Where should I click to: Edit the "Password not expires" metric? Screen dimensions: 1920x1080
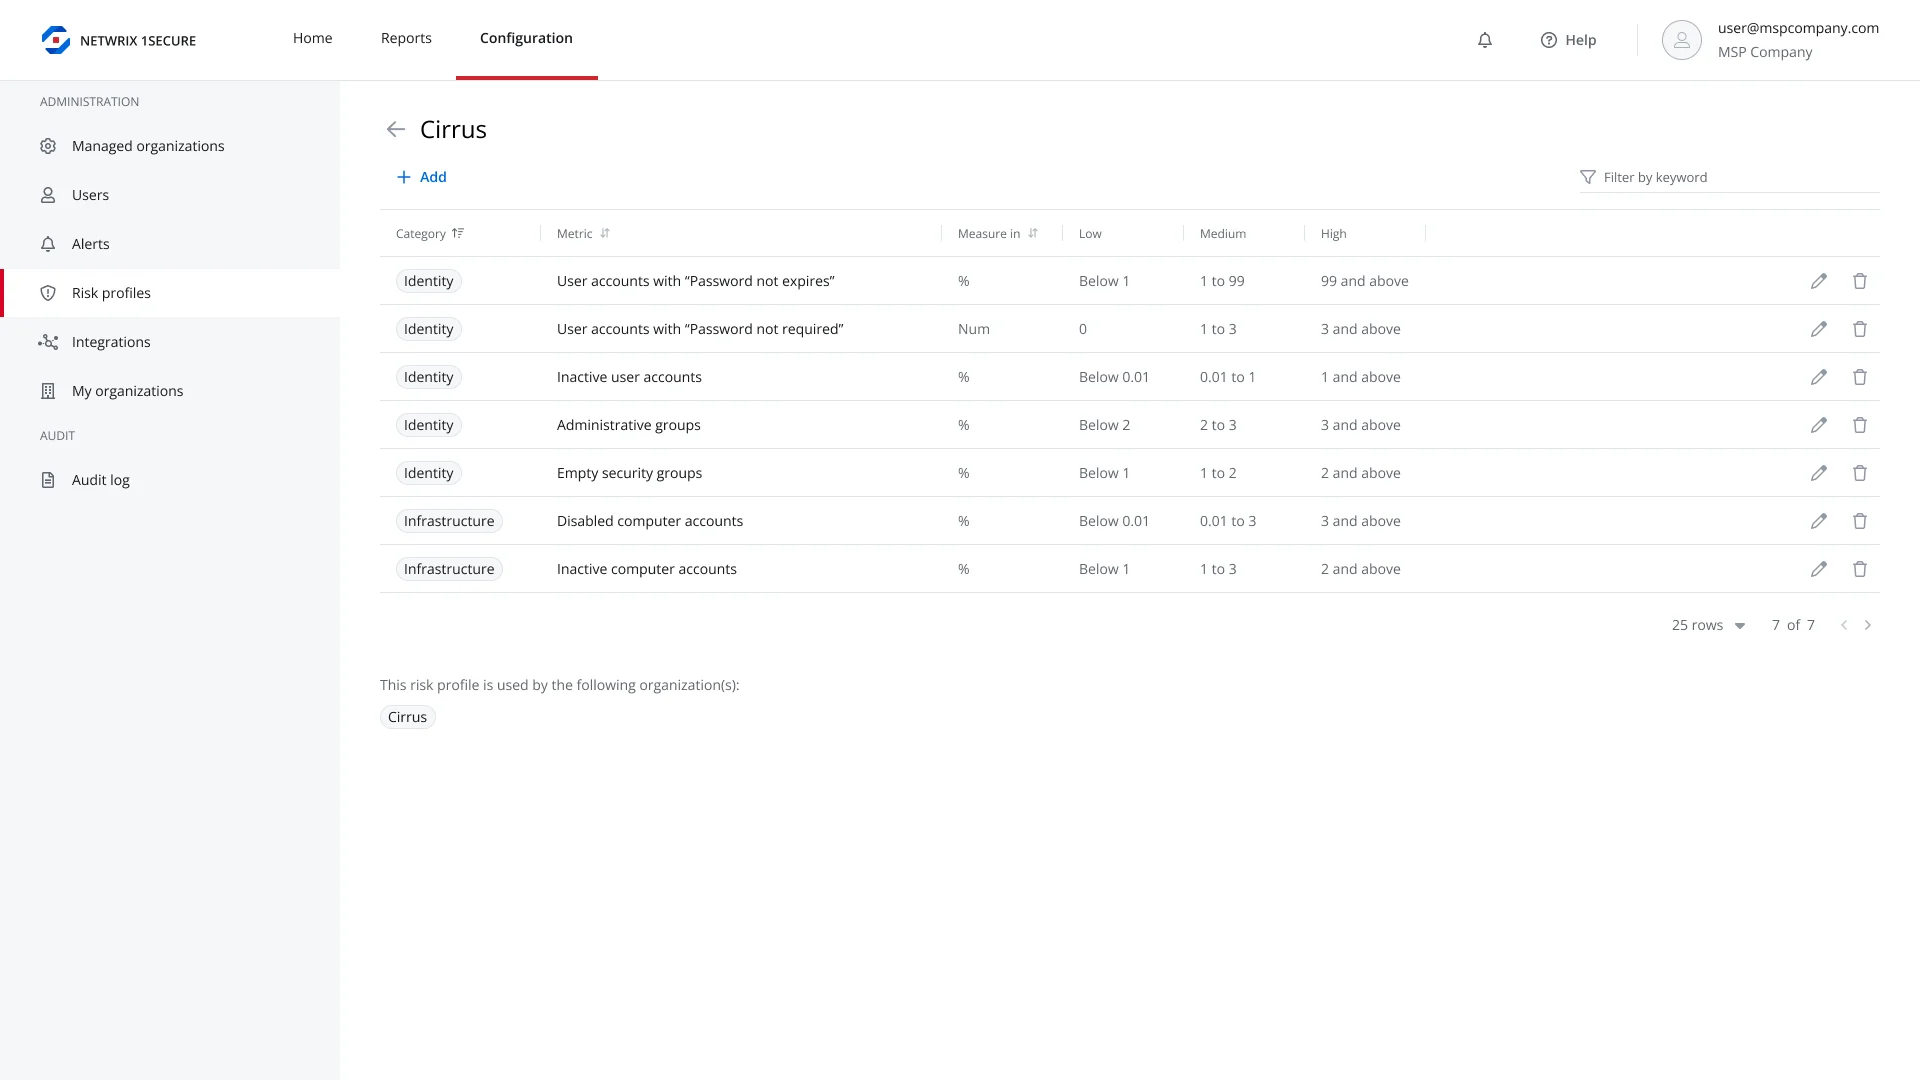[x=1819, y=281]
